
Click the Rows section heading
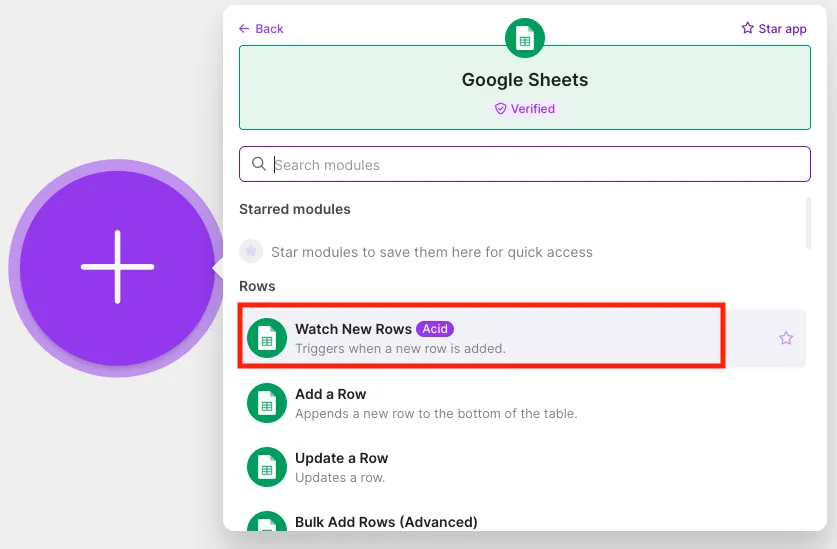click(257, 286)
